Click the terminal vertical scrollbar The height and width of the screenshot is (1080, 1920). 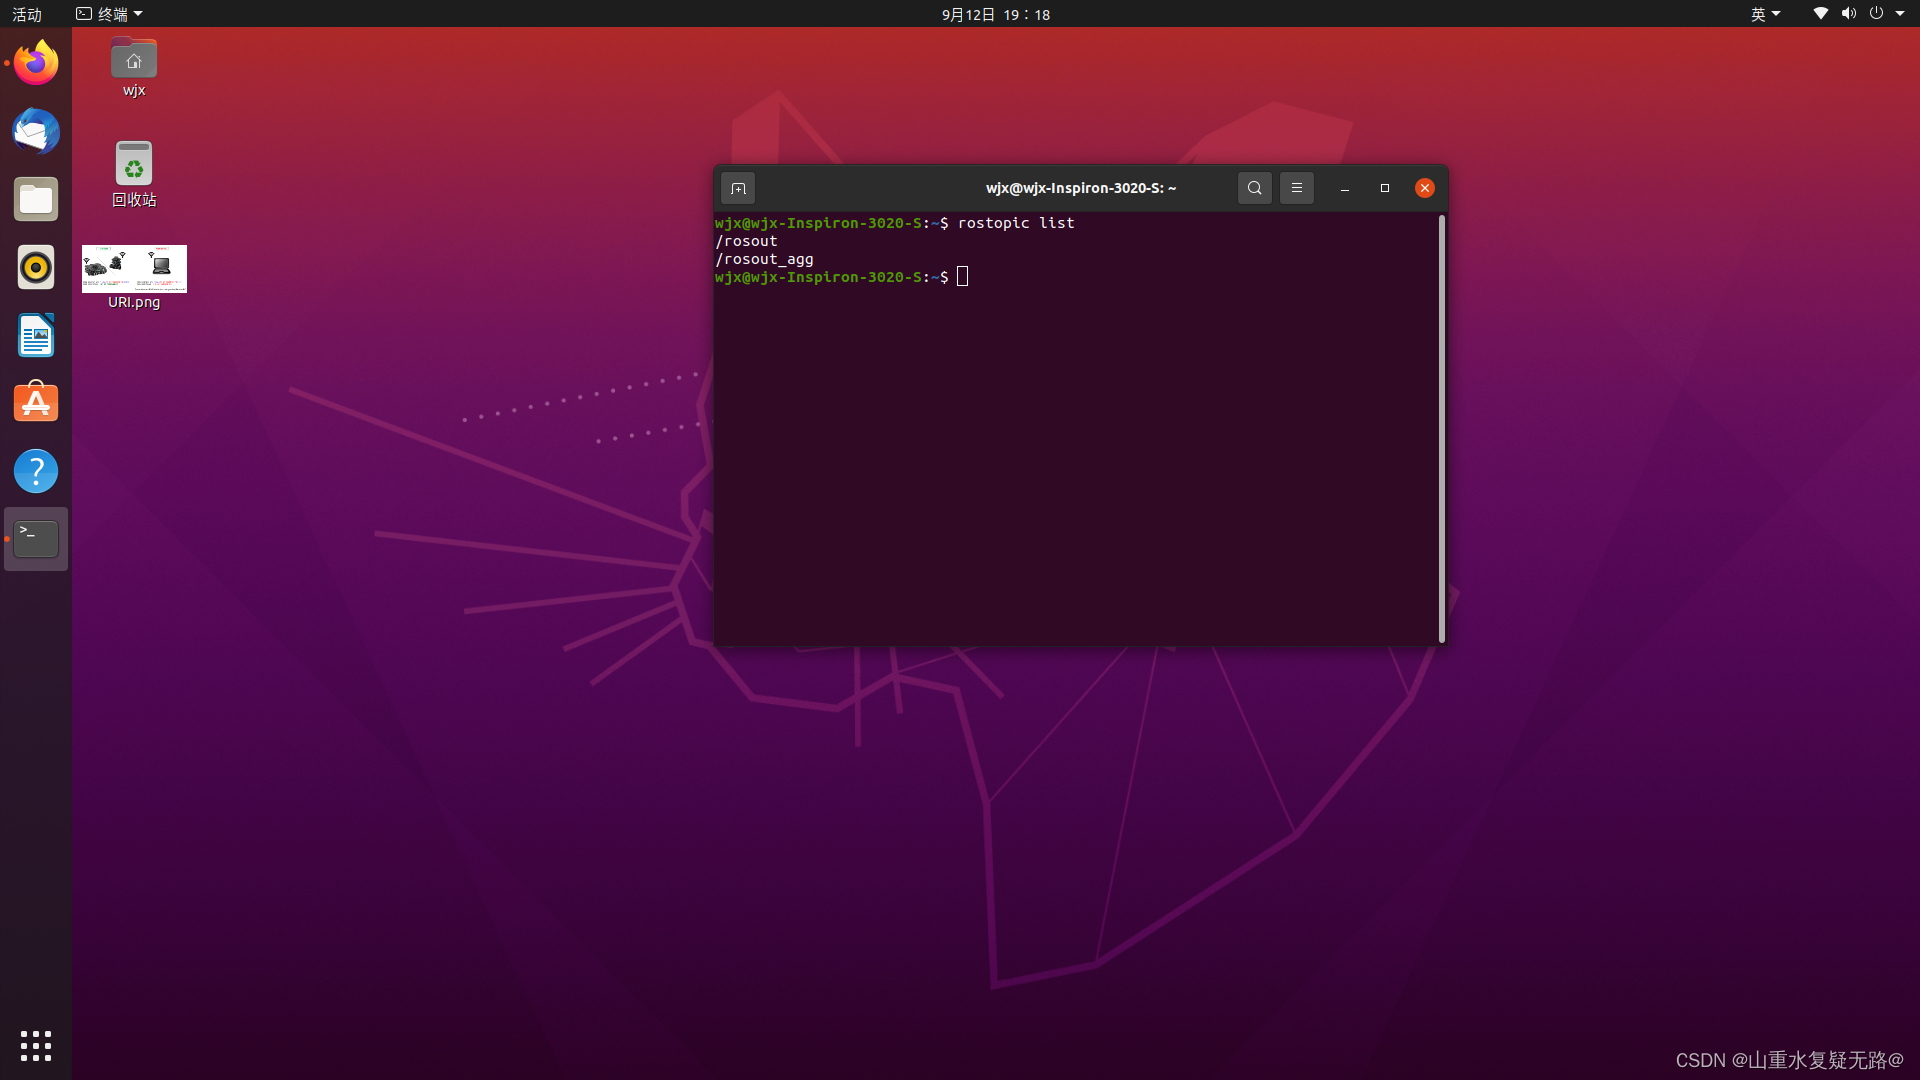(1441, 428)
